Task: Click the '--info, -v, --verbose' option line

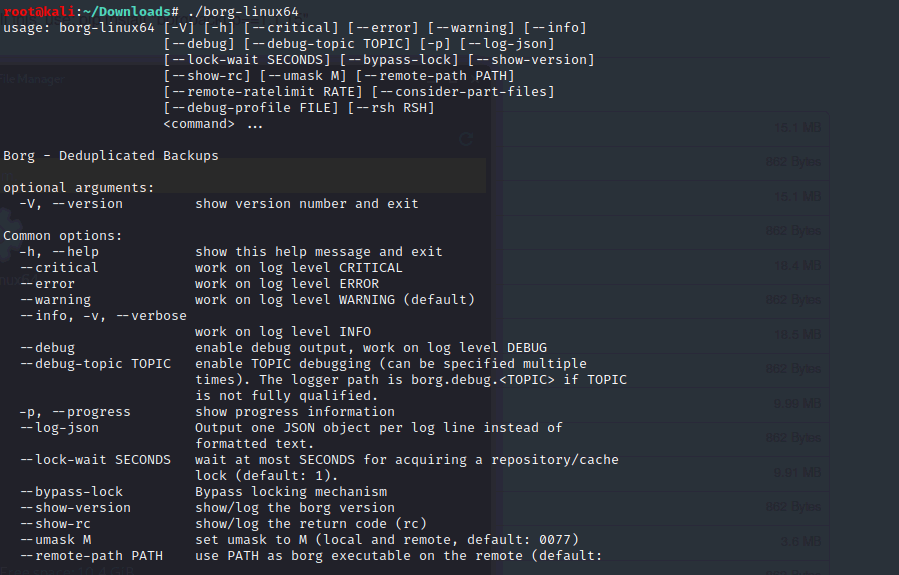Action: click(x=103, y=315)
